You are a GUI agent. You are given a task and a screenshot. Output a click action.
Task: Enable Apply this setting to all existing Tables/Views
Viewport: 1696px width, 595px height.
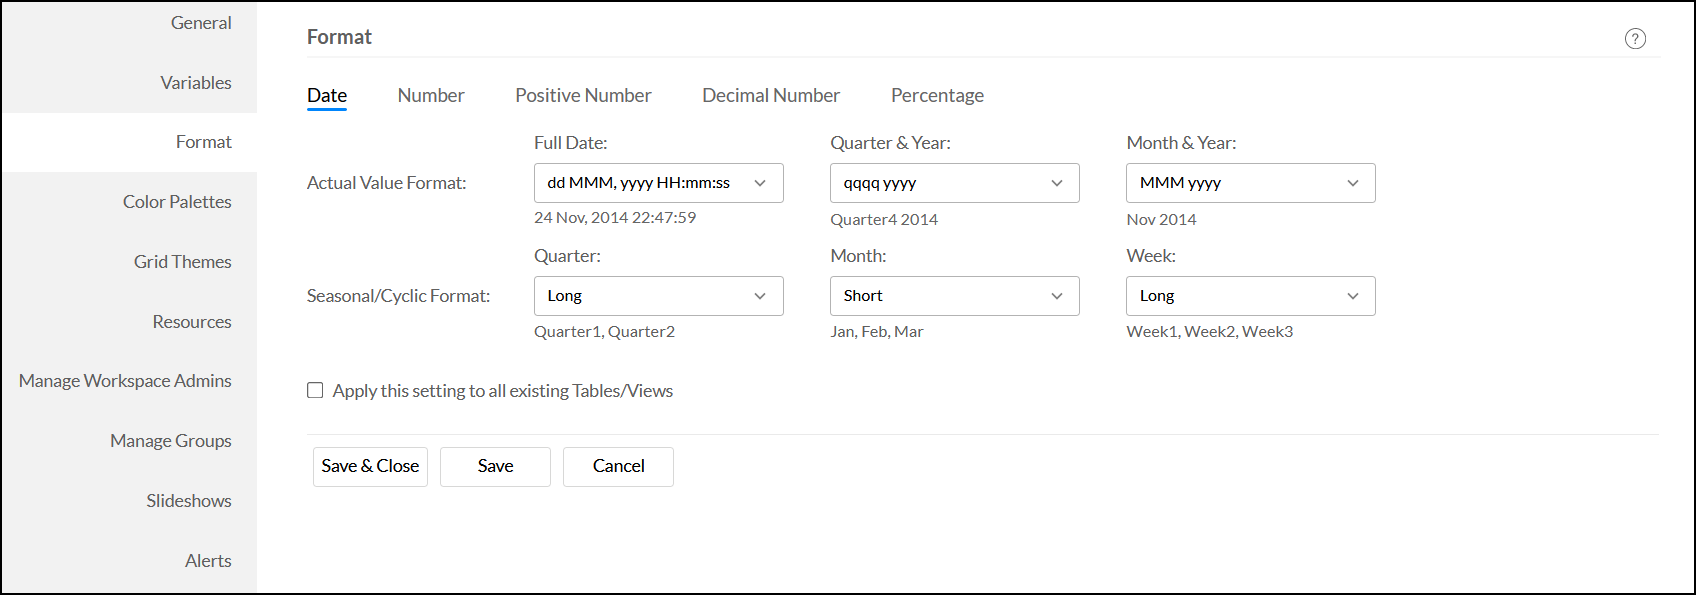315,391
